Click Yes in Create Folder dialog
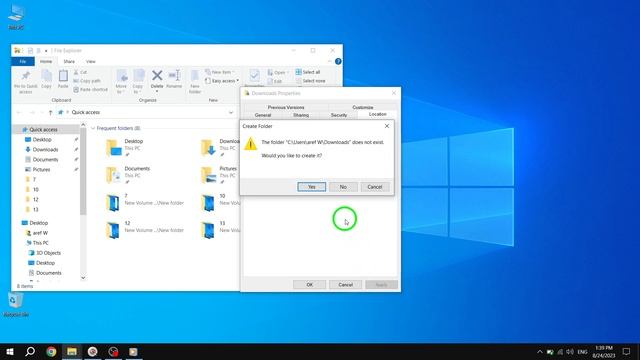The height and width of the screenshot is (360, 640). tap(311, 187)
